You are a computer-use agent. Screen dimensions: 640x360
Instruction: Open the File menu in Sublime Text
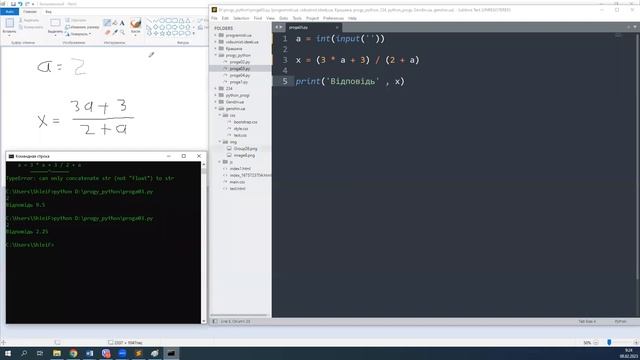coord(214,18)
